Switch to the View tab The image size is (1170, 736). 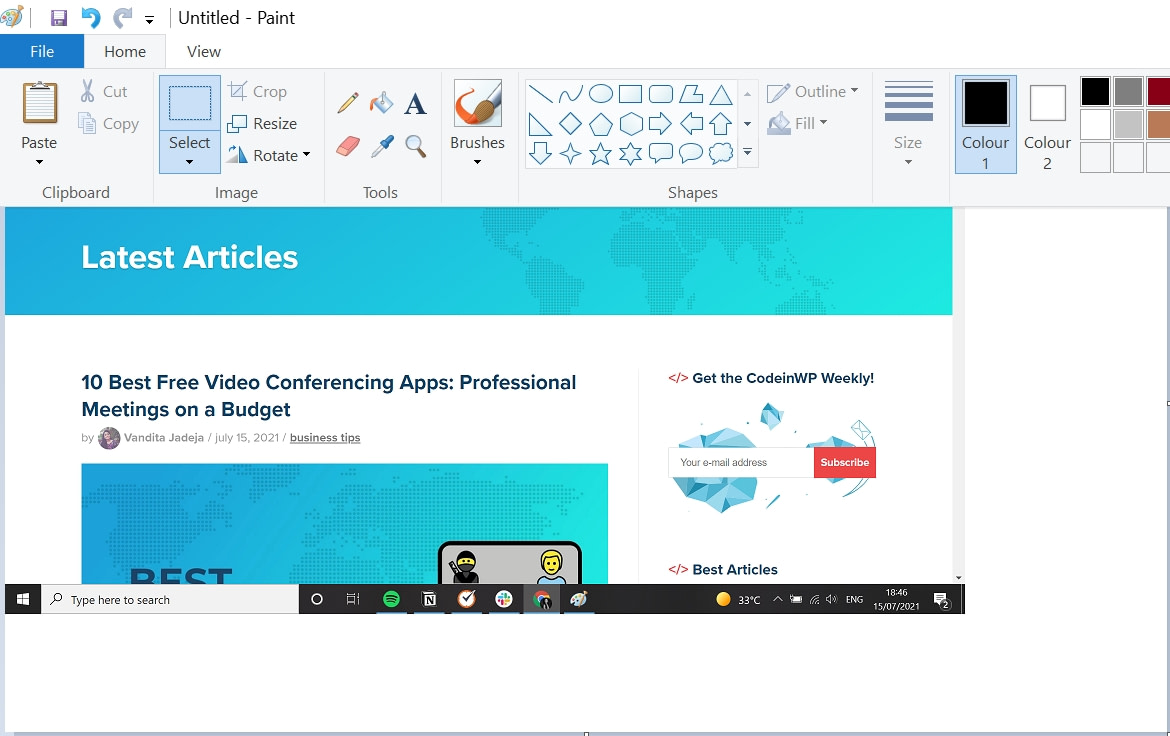pyautogui.click(x=203, y=51)
